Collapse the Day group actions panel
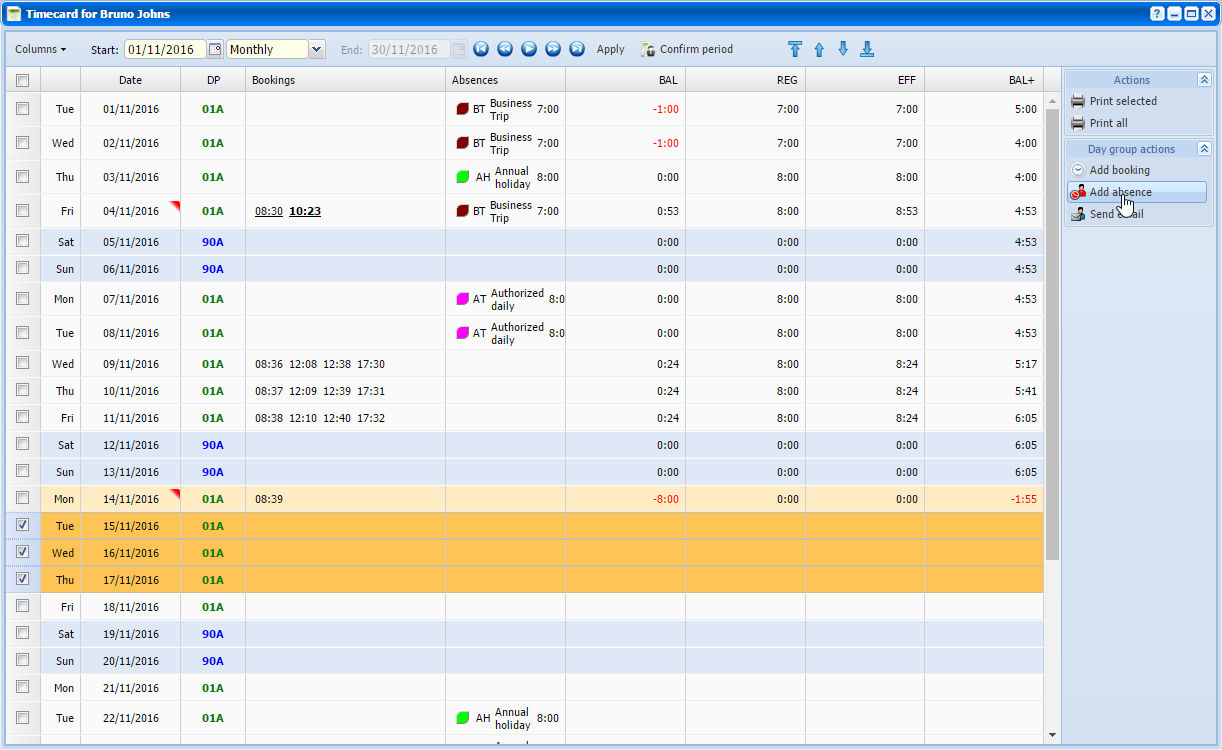 coord(1204,149)
